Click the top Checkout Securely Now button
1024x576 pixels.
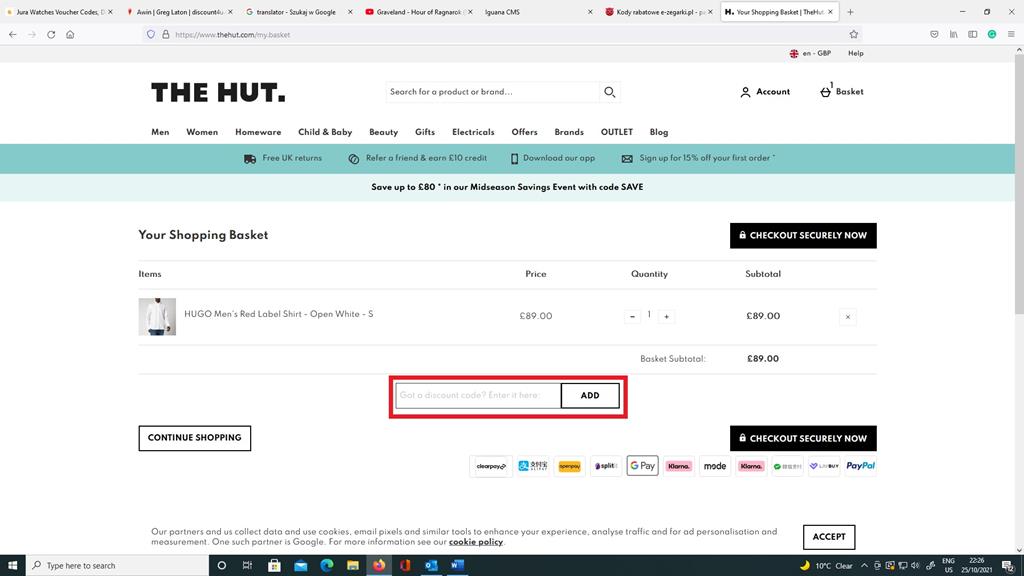803,236
